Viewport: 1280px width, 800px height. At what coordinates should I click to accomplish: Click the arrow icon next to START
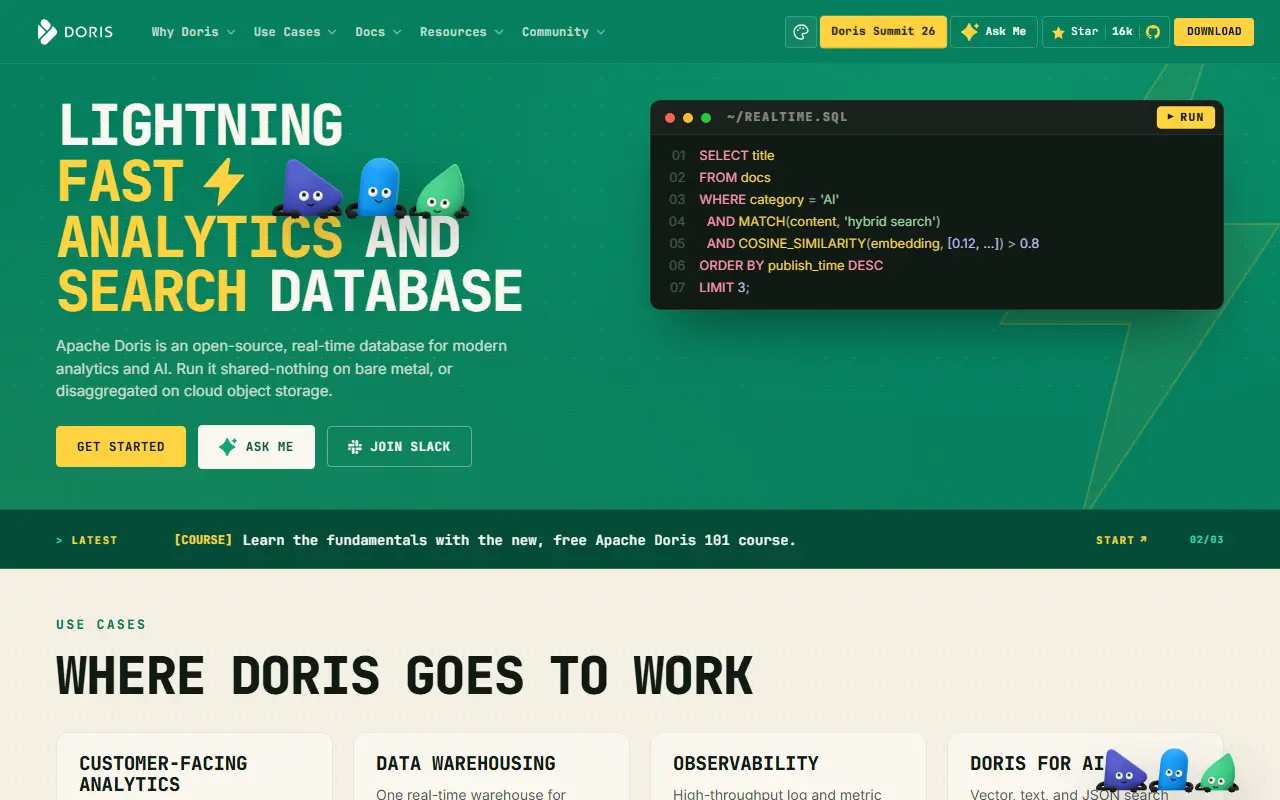(1143, 540)
